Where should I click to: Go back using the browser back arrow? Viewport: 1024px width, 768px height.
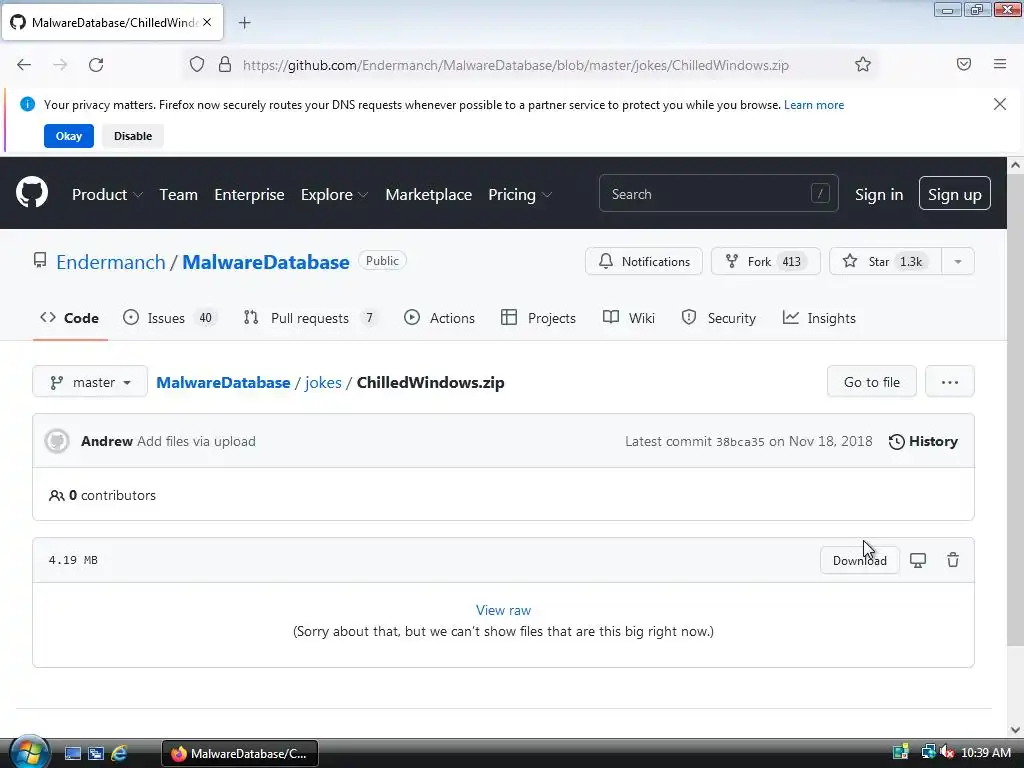(24, 65)
